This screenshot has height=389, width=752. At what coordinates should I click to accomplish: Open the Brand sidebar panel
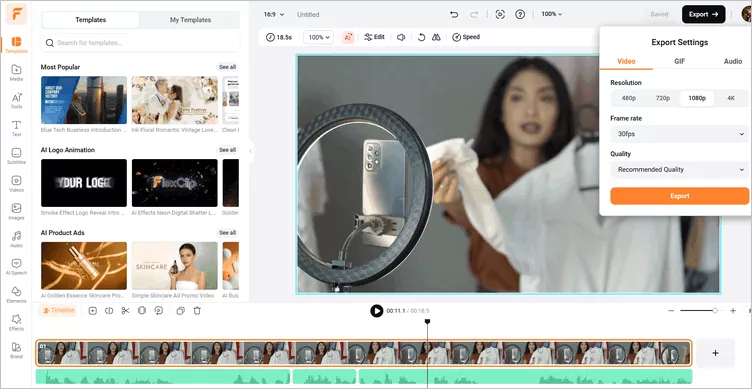click(x=16, y=350)
